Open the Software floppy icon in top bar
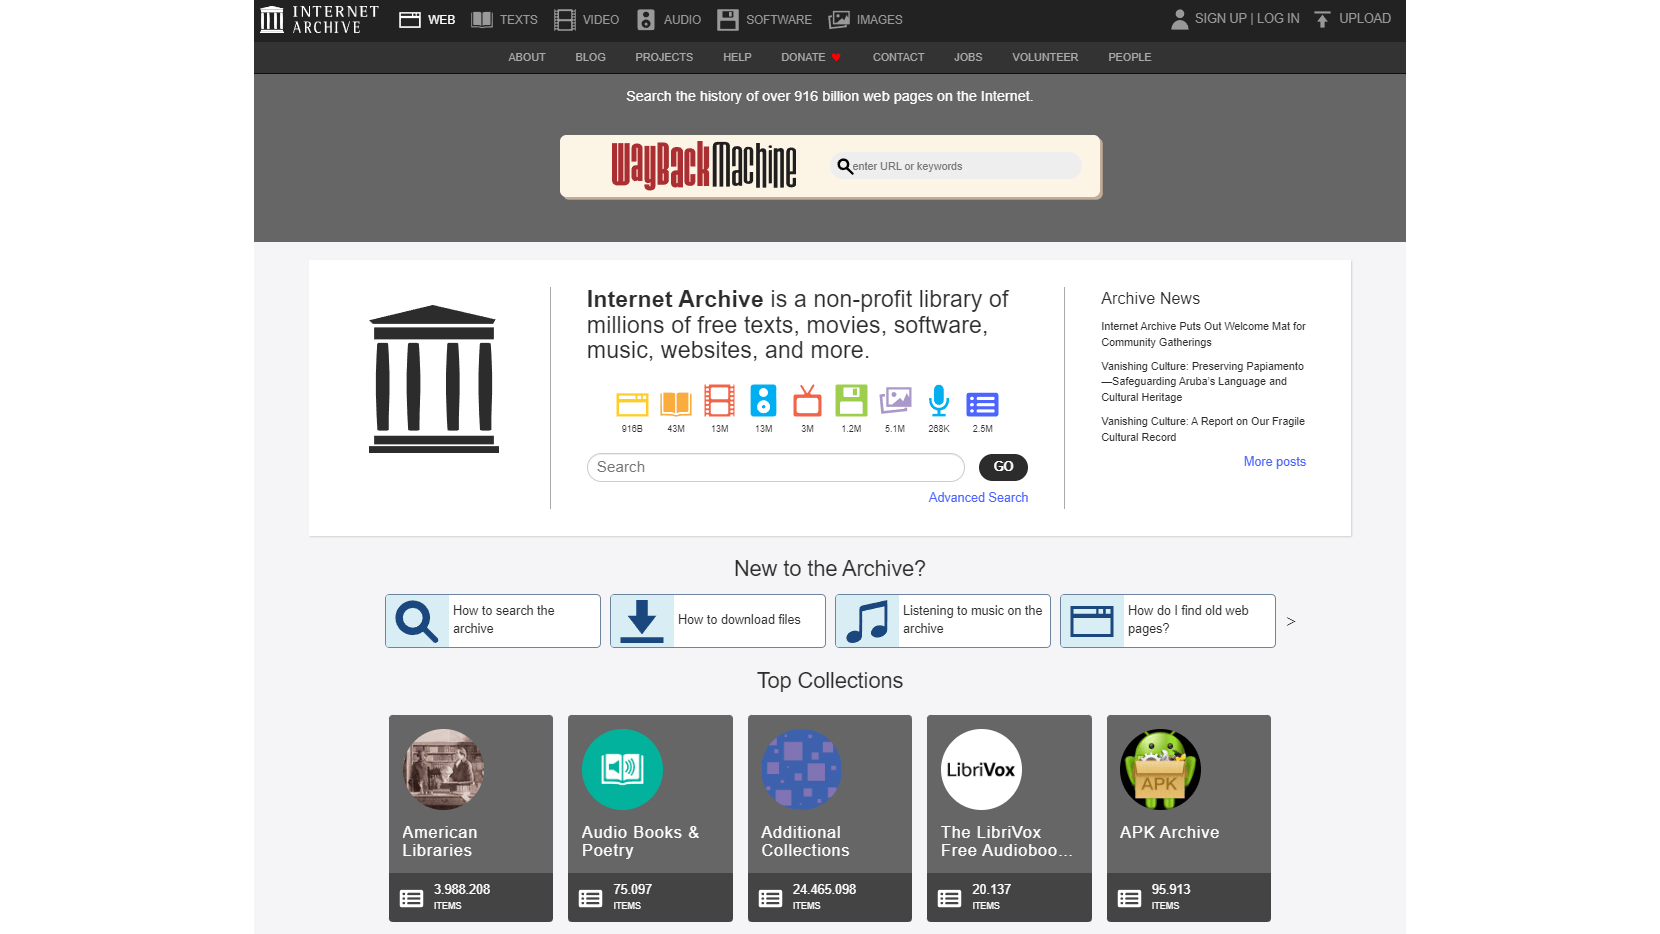The width and height of the screenshot is (1660, 934). (x=728, y=19)
